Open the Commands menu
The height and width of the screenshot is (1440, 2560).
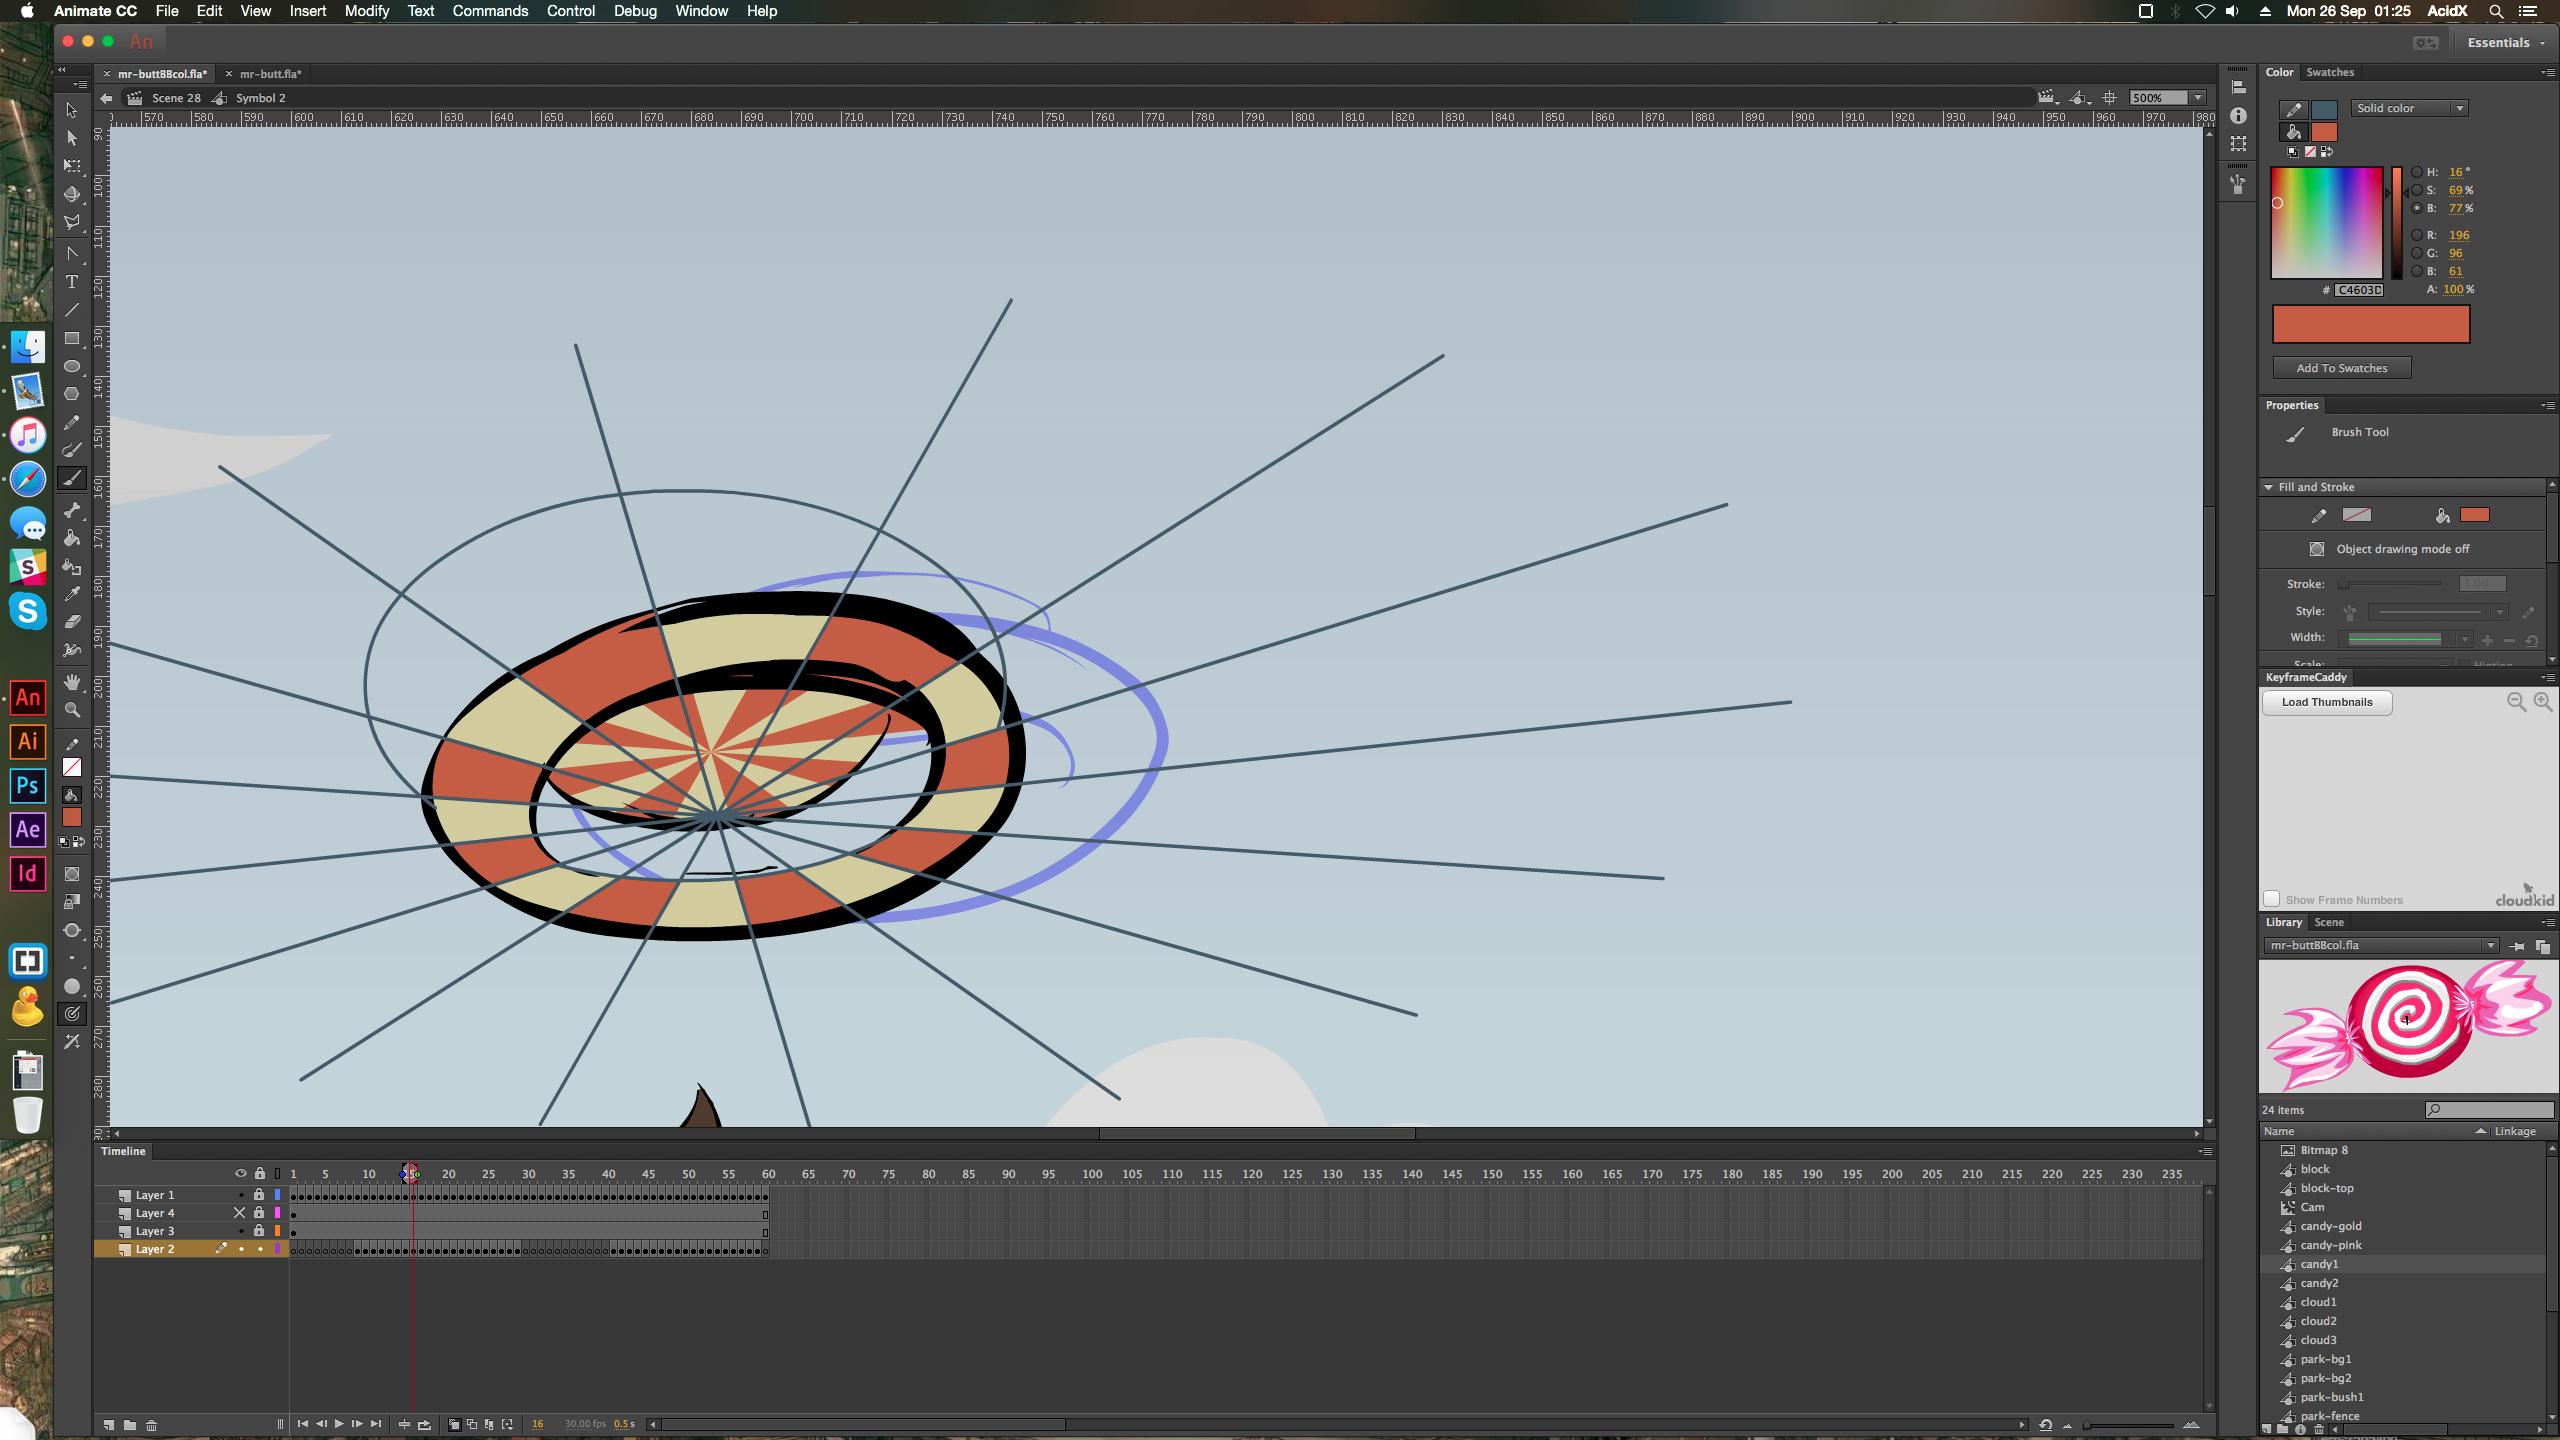click(490, 11)
